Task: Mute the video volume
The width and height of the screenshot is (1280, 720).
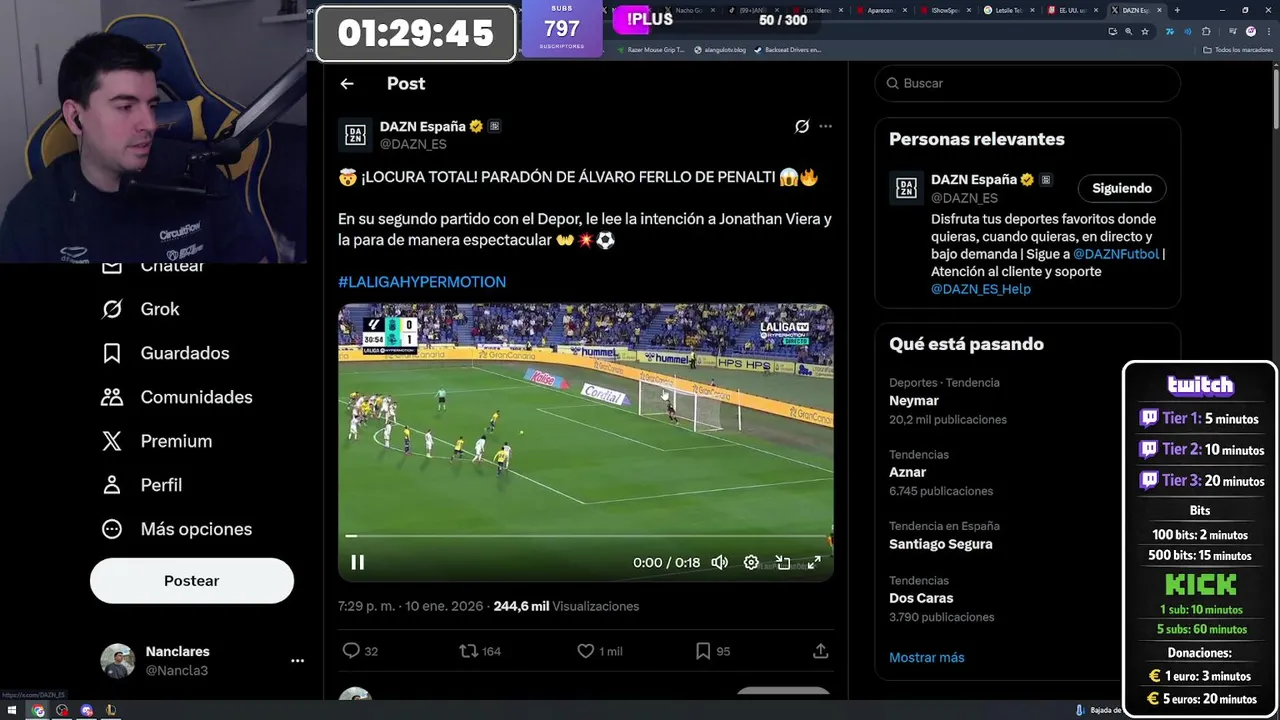Action: [719, 562]
